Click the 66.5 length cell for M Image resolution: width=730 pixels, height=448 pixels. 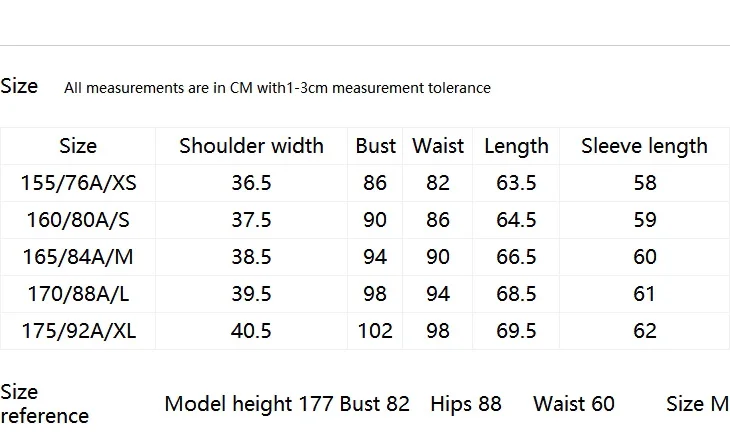(x=516, y=257)
